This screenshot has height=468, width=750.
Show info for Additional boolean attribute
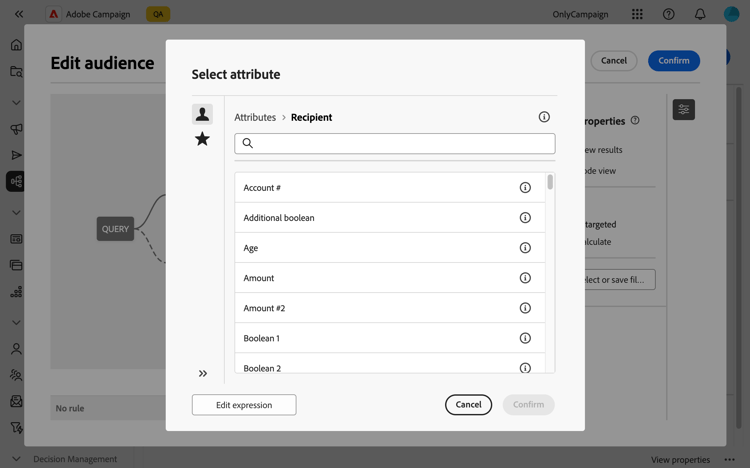[x=525, y=218]
